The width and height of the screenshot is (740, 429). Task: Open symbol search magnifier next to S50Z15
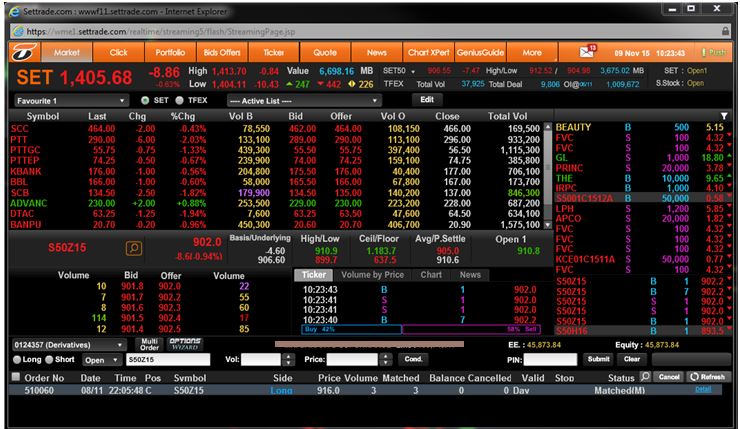pyautogui.click(x=134, y=248)
